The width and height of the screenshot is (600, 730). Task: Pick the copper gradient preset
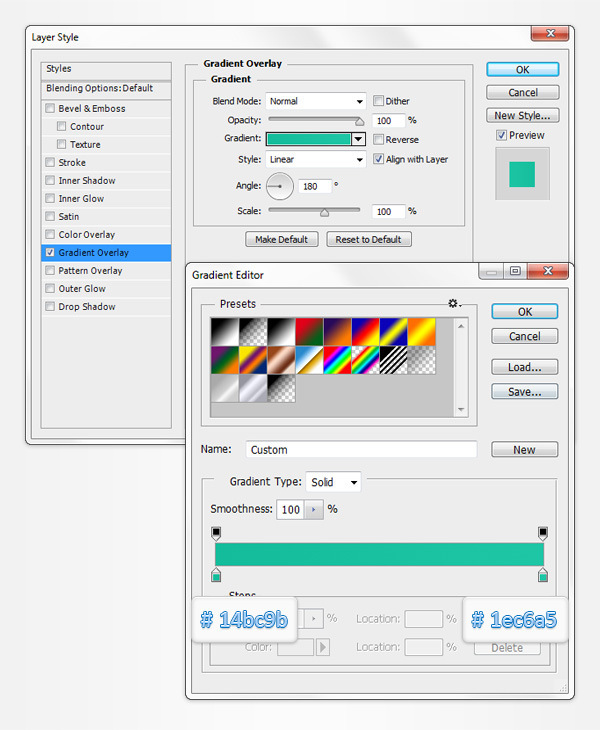tap(282, 359)
